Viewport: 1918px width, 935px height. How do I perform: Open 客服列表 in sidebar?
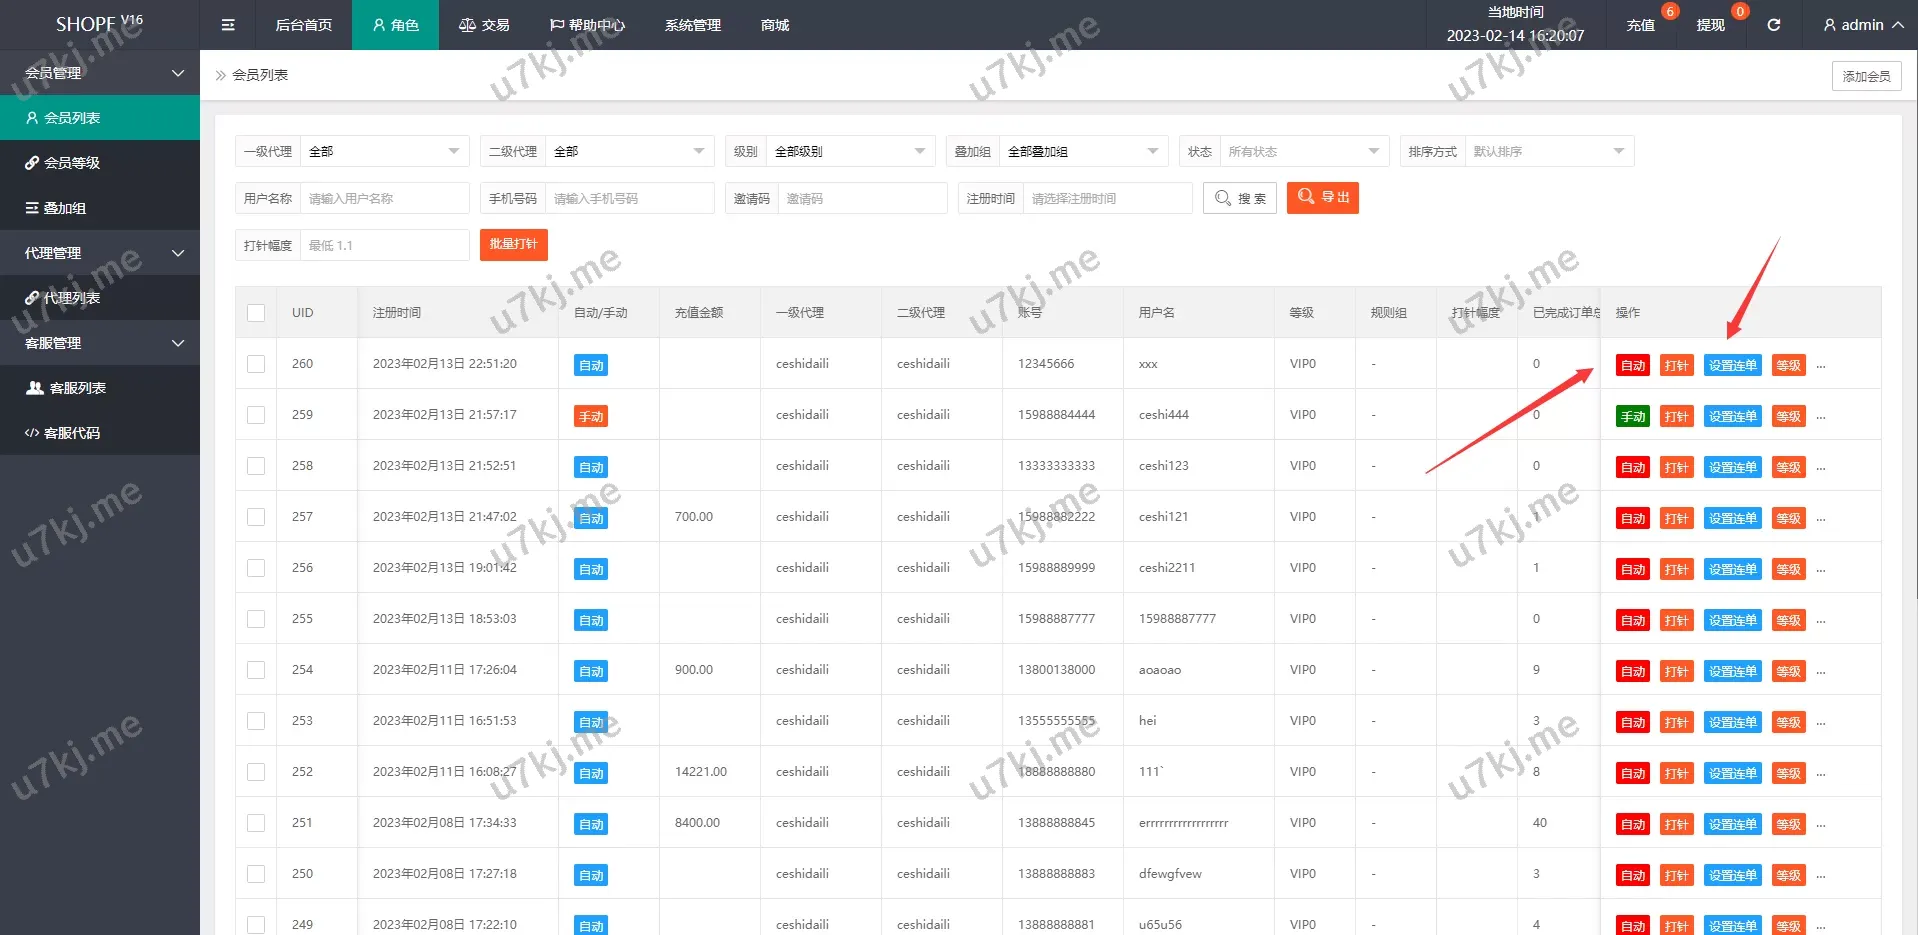77,388
